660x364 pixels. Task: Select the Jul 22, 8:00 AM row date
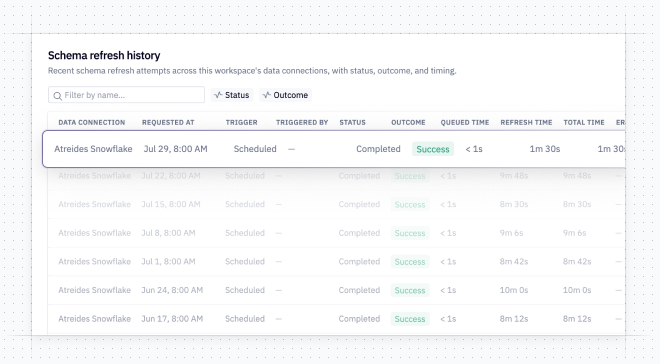pyautogui.click(x=170, y=176)
